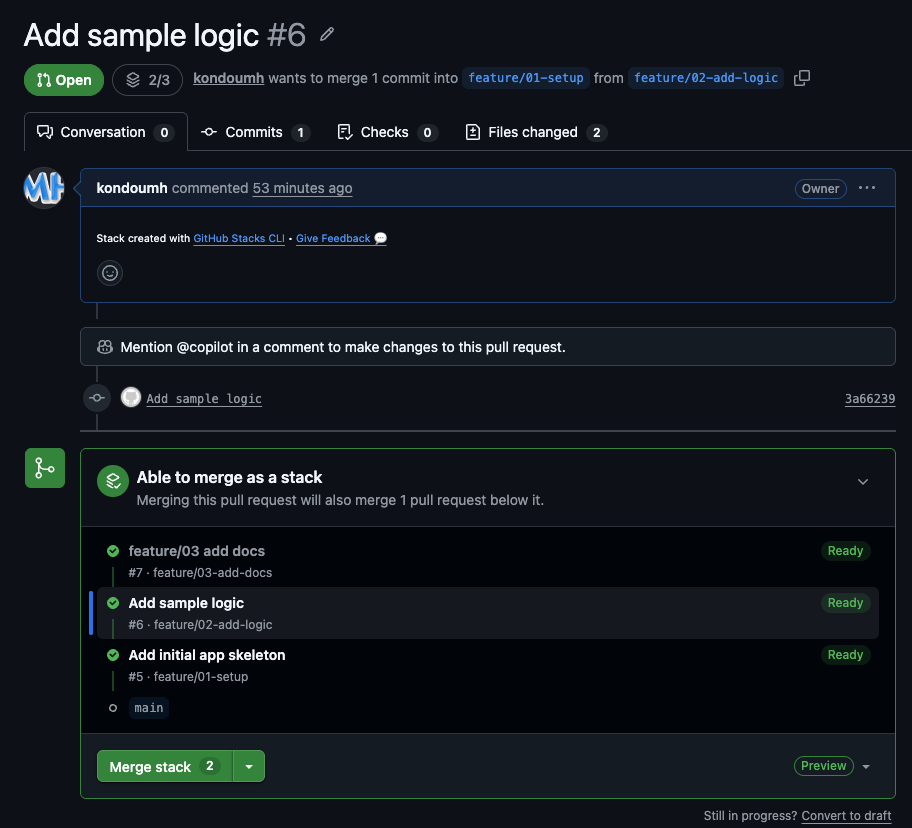
Task: Copy the head branch name with copy icon
Action: click(802, 78)
